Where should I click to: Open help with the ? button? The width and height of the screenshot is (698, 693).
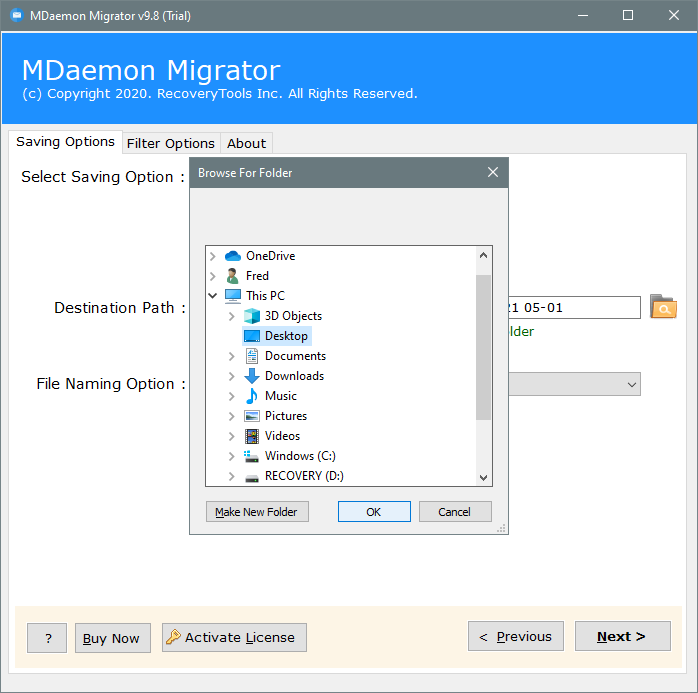[47, 638]
